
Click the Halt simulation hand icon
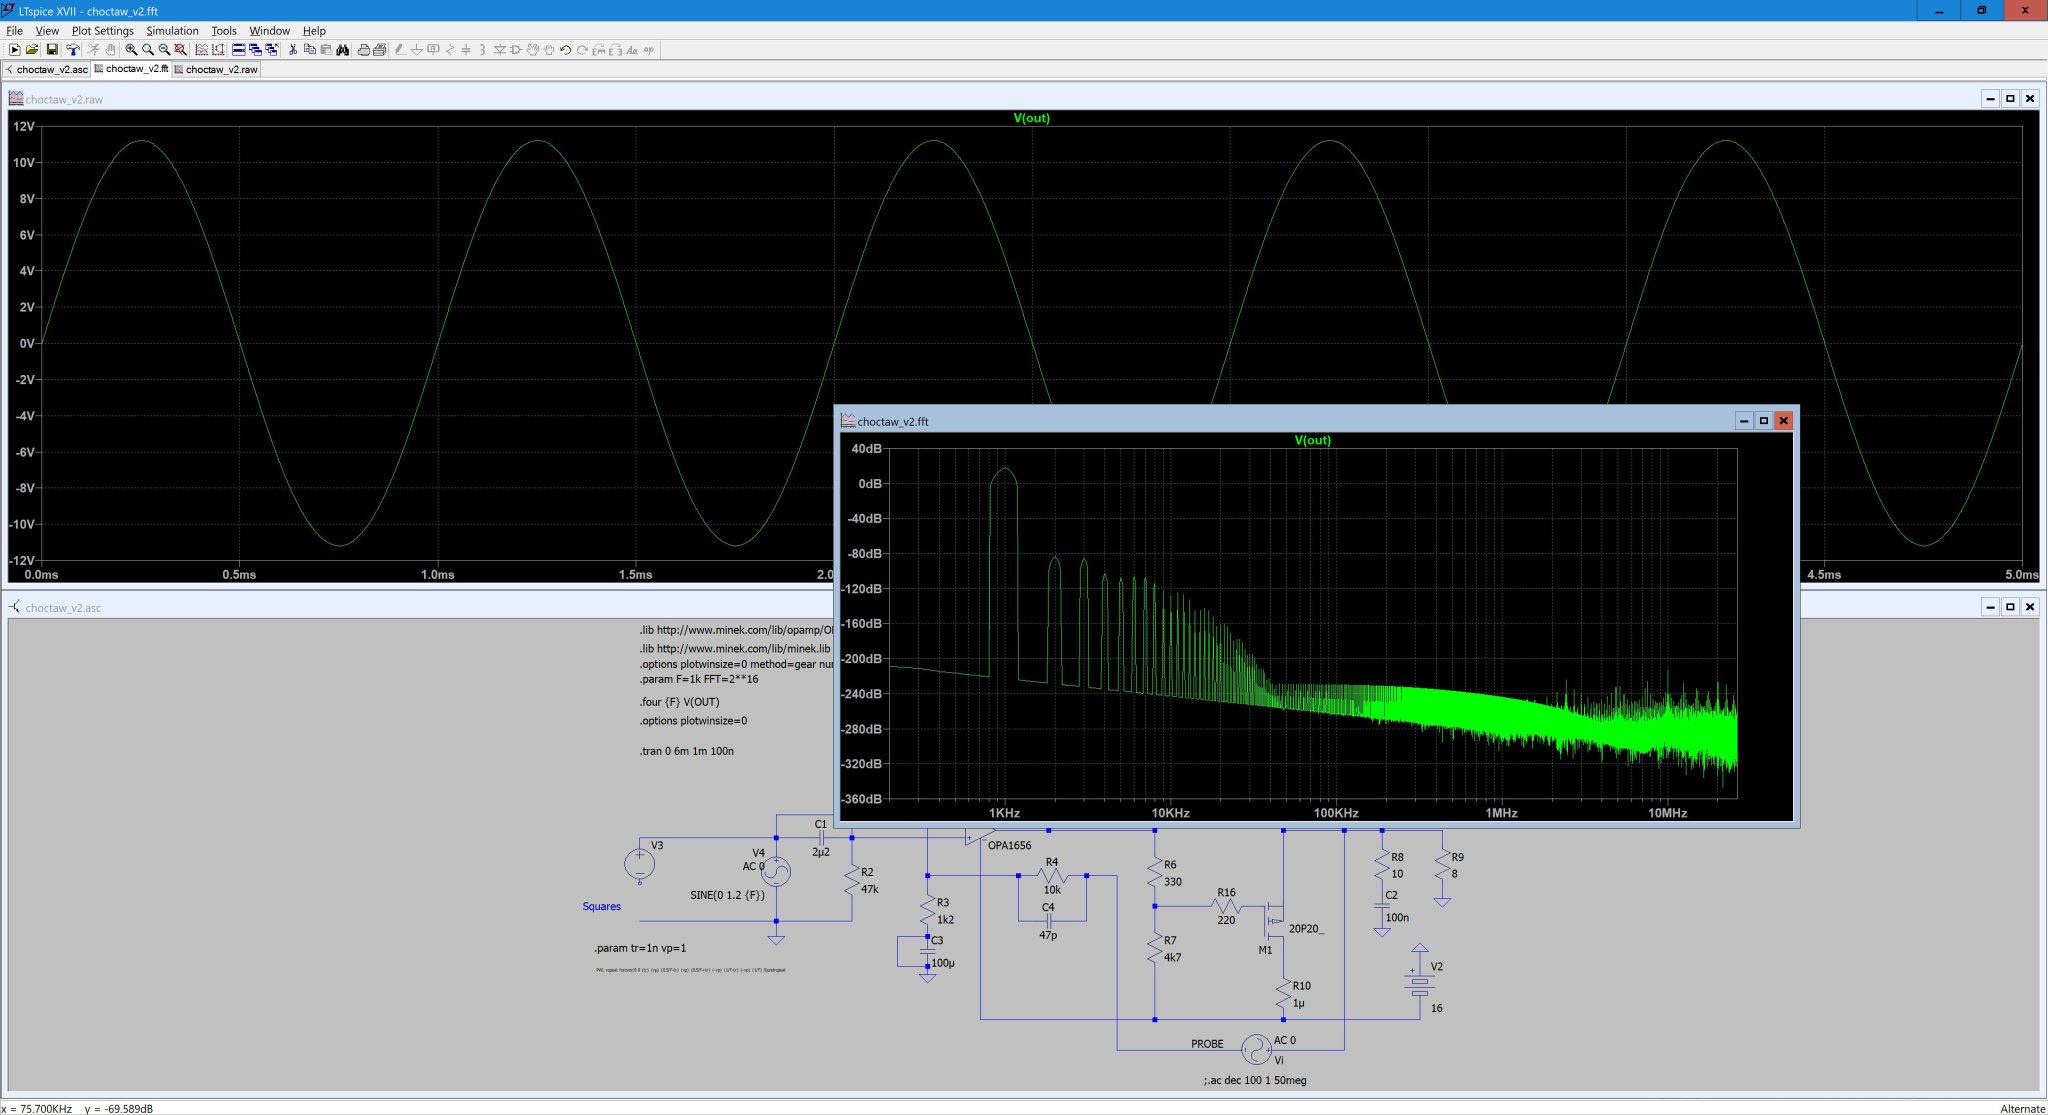(x=110, y=50)
